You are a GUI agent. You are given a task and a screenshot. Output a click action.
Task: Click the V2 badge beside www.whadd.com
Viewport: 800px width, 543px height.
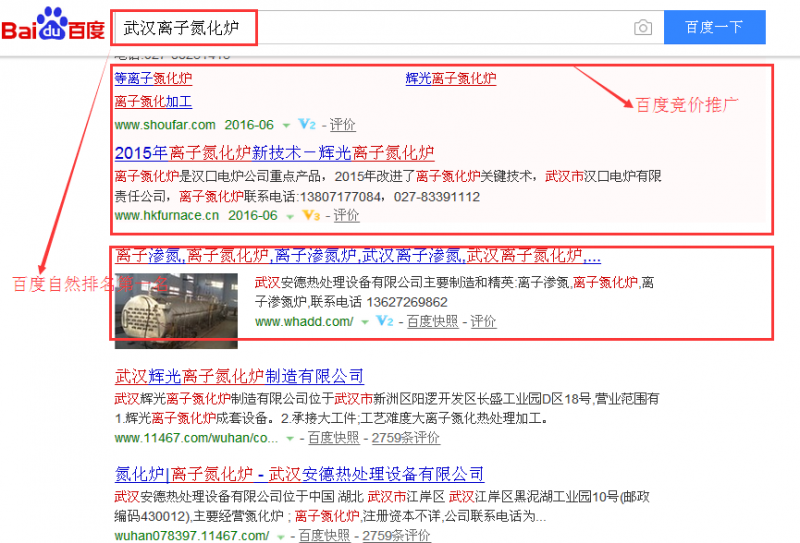click(384, 321)
